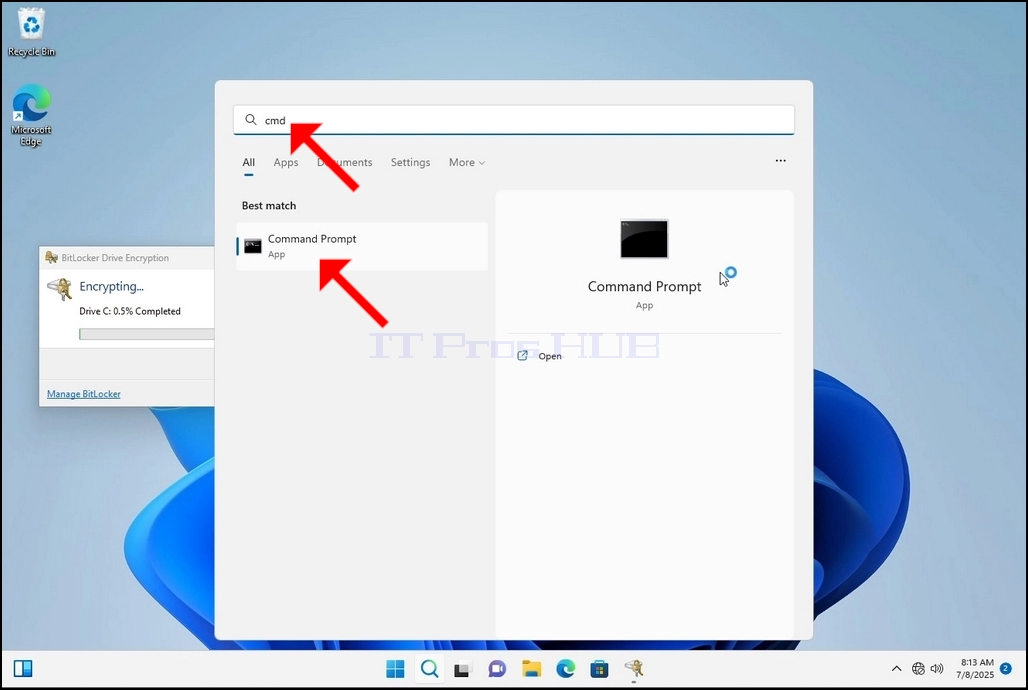Viewport: 1028px width, 690px height.
Task: Open File Explorer from the taskbar
Action: (x=531, y=669)
